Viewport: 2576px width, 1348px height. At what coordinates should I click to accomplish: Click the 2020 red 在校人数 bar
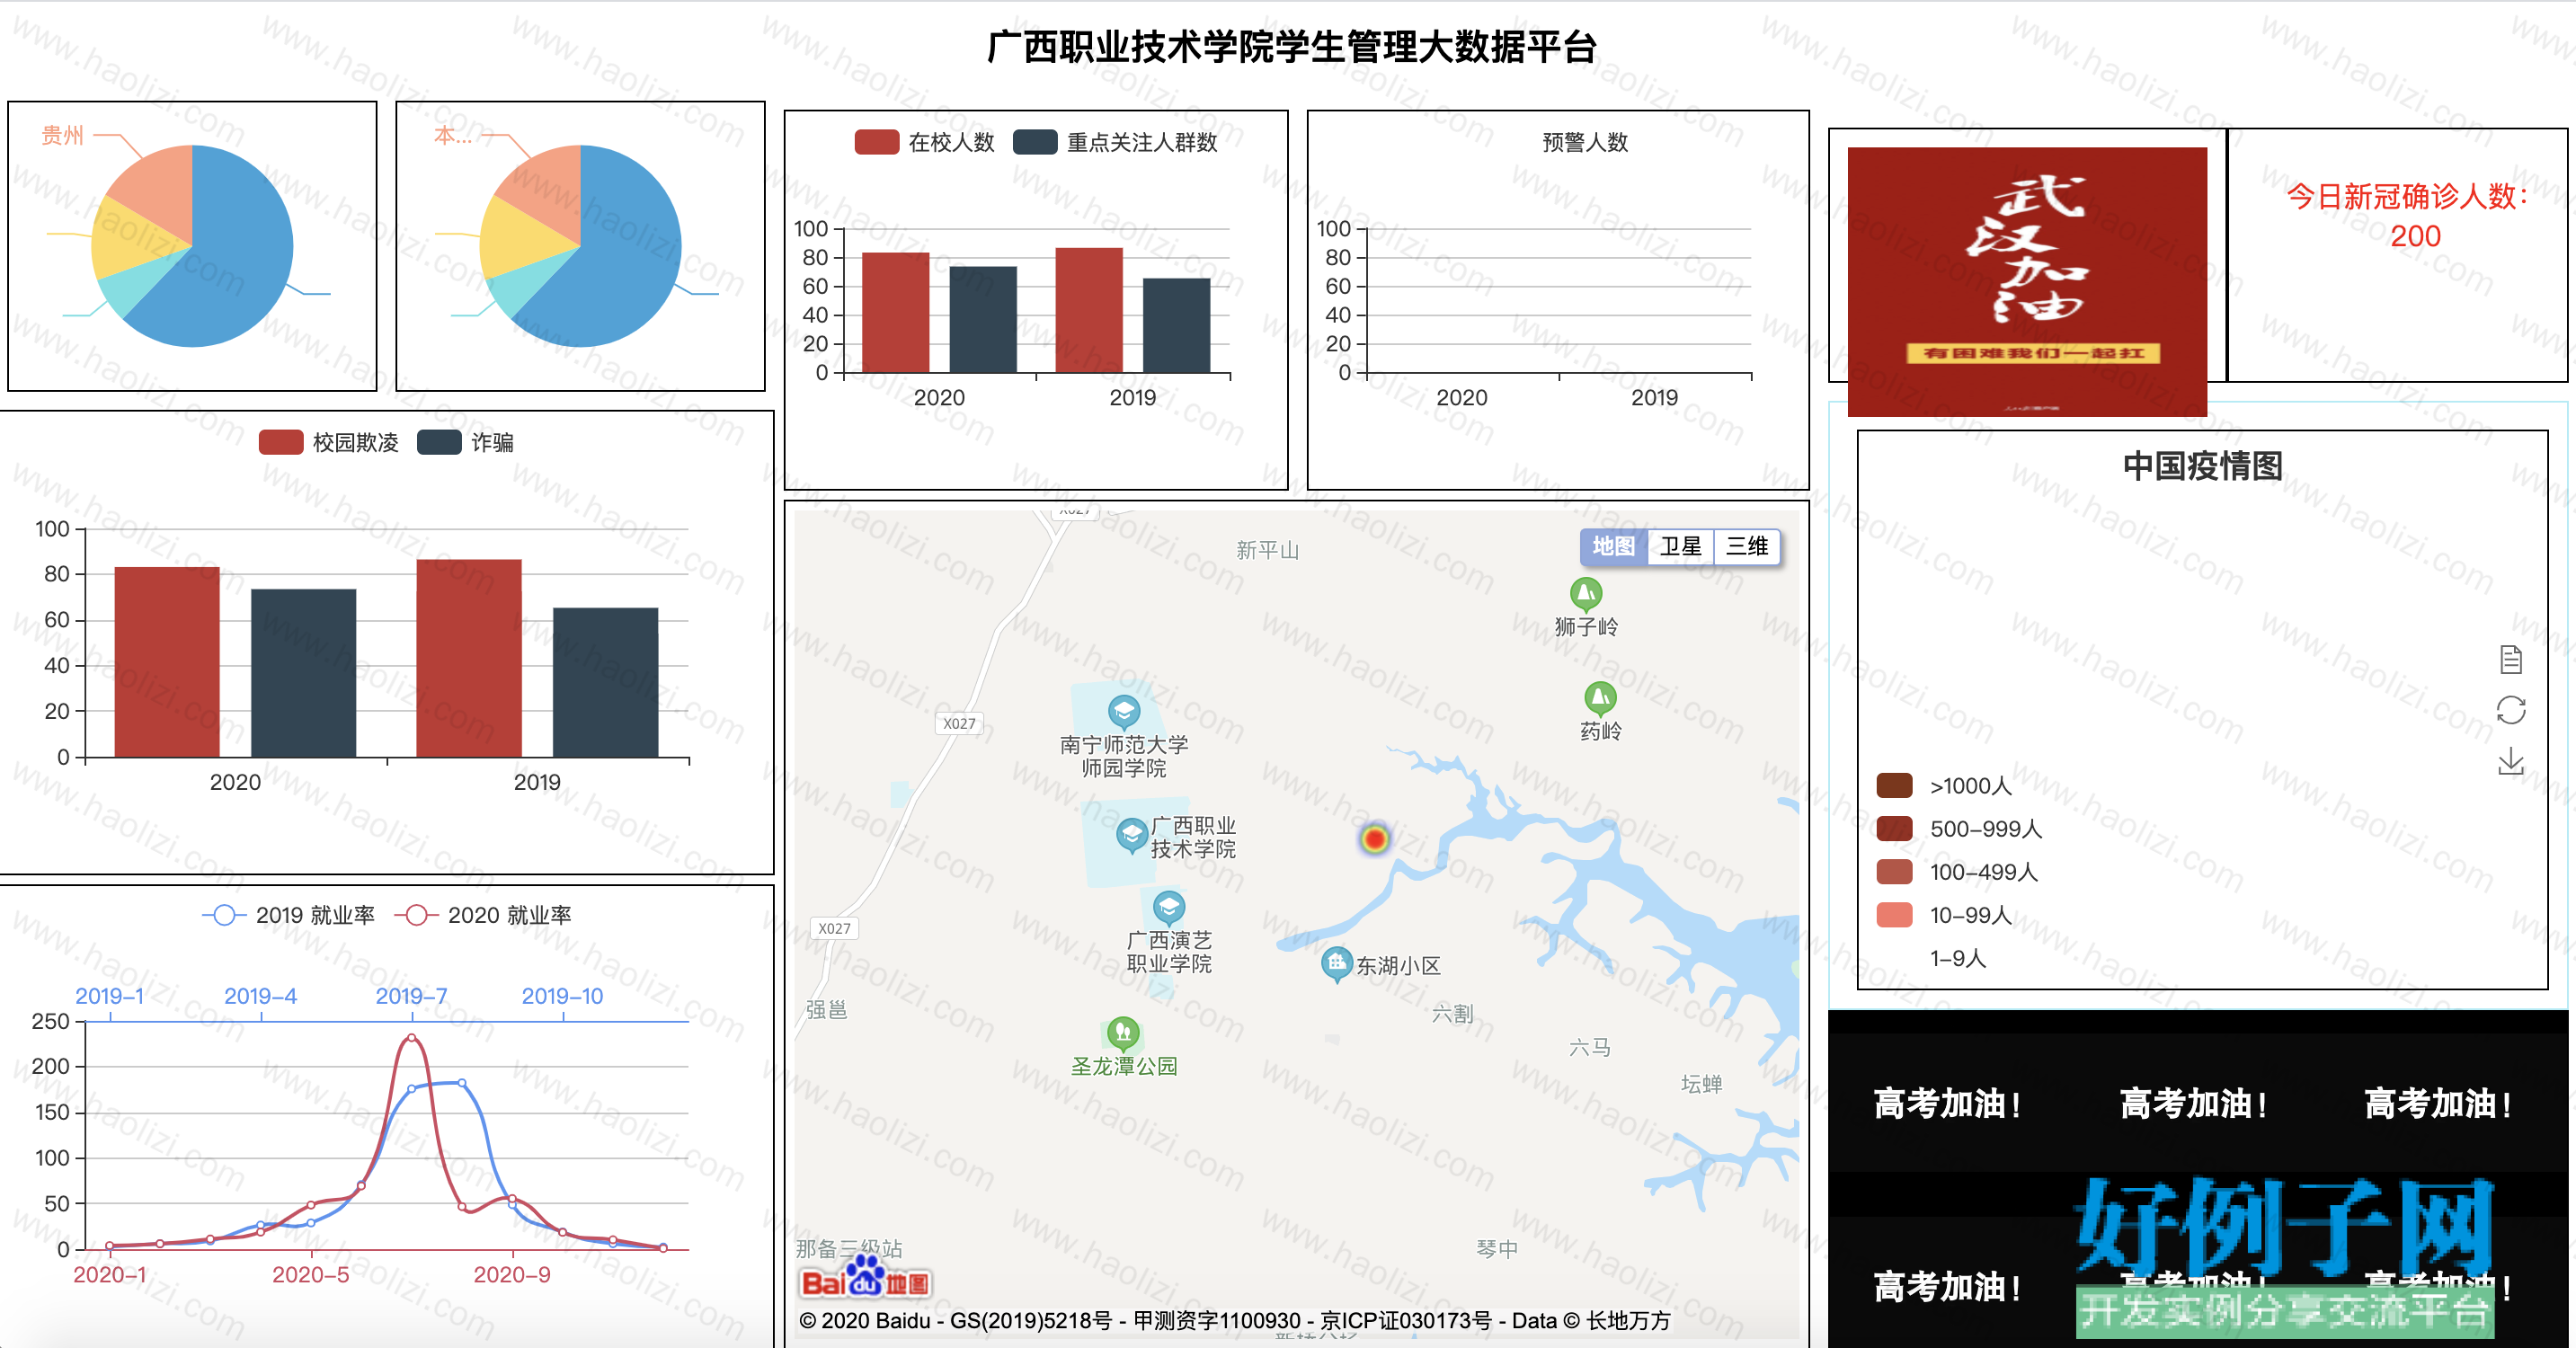tap(895, 312)
